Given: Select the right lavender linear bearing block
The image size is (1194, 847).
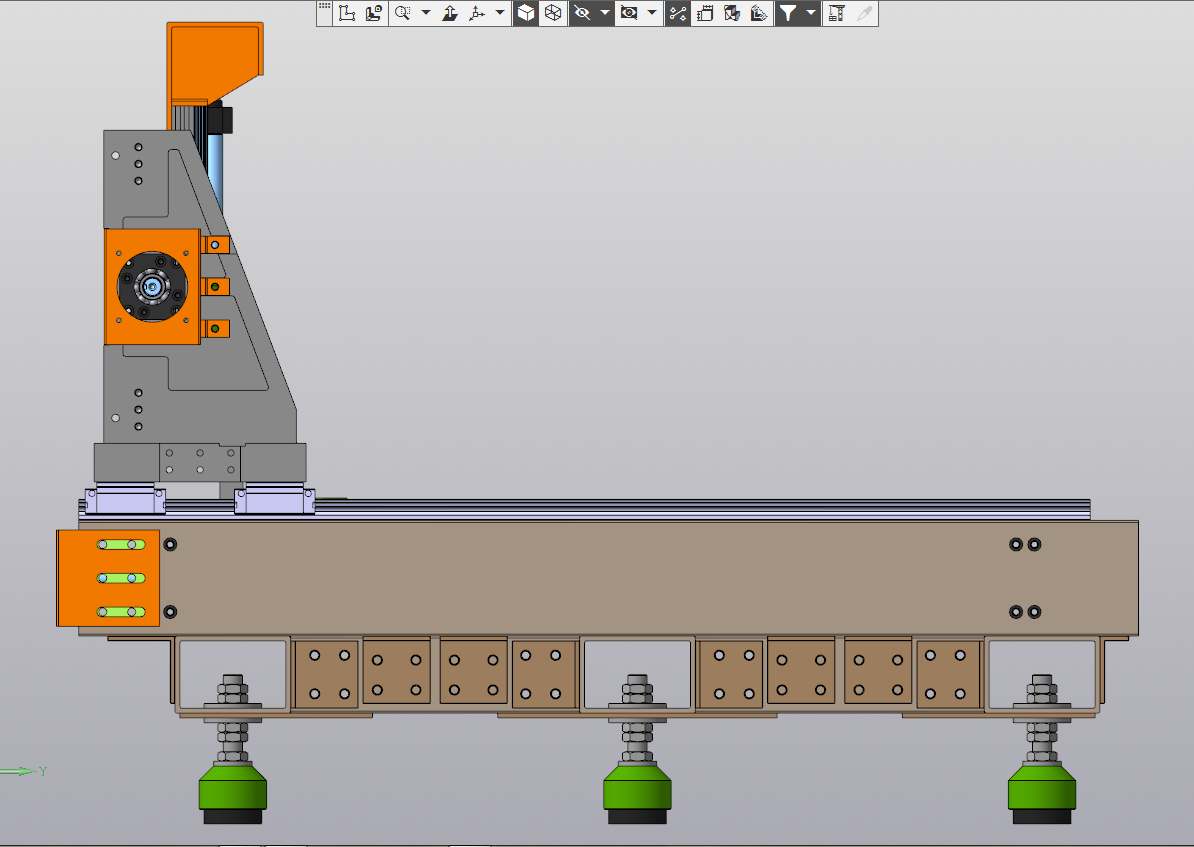Looking at the screenshot, I should (274, 501).
